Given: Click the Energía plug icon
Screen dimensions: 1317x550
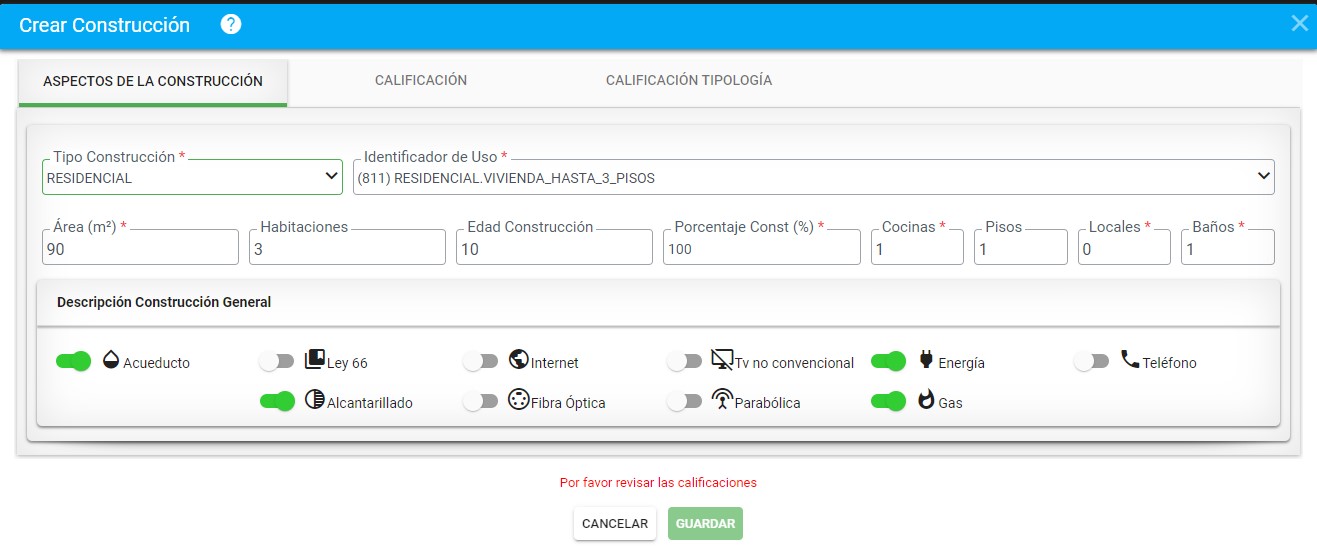Looking at the screenshot, I should [x=926, y=360].
